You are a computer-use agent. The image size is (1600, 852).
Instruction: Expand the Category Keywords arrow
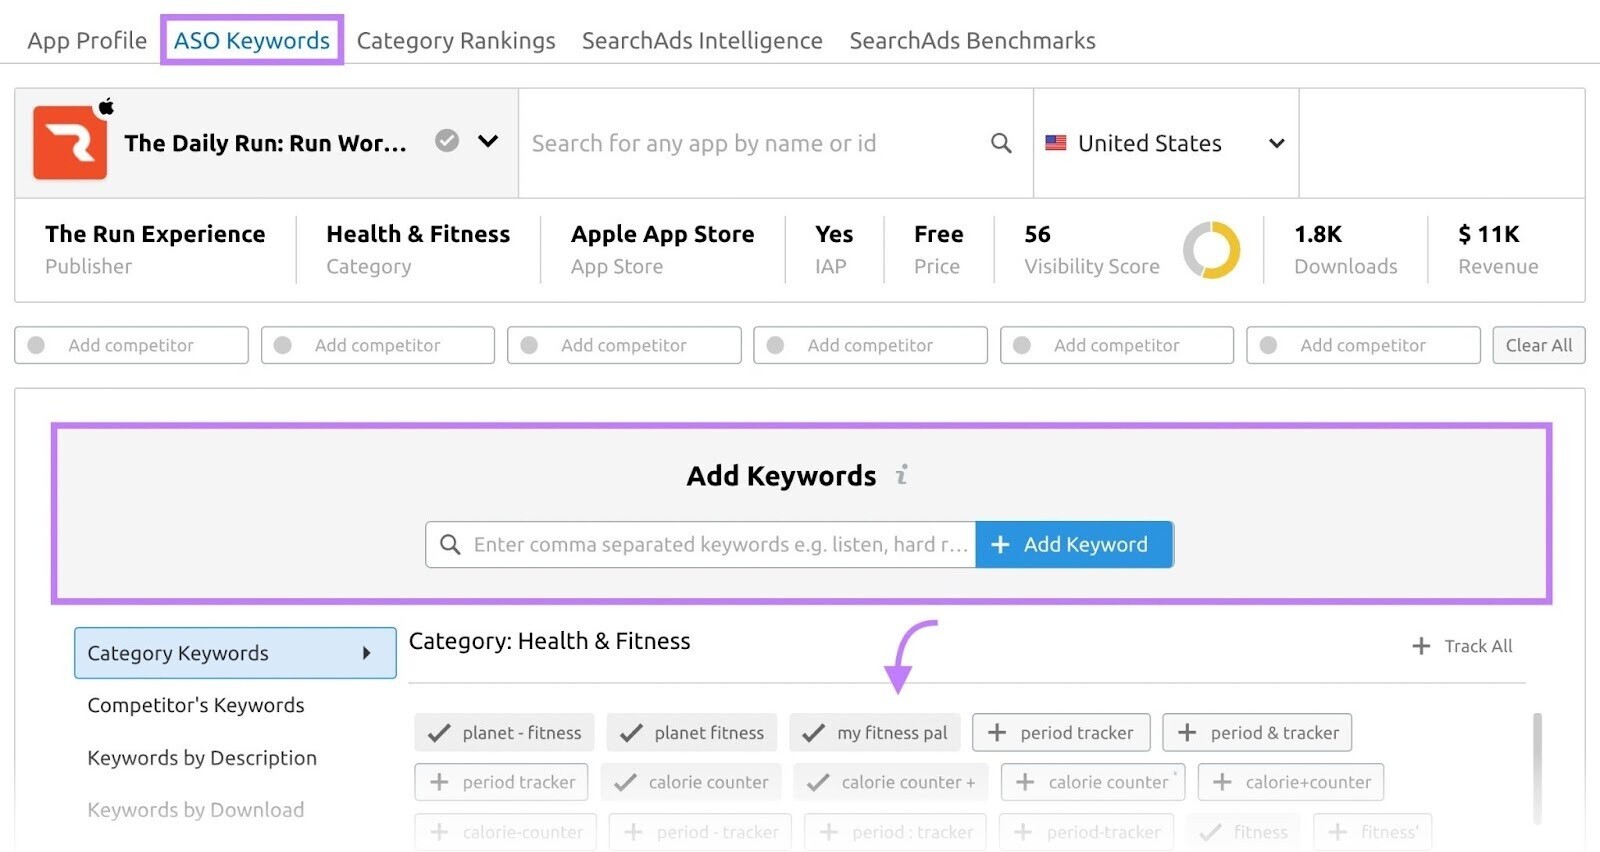(366, 653)
